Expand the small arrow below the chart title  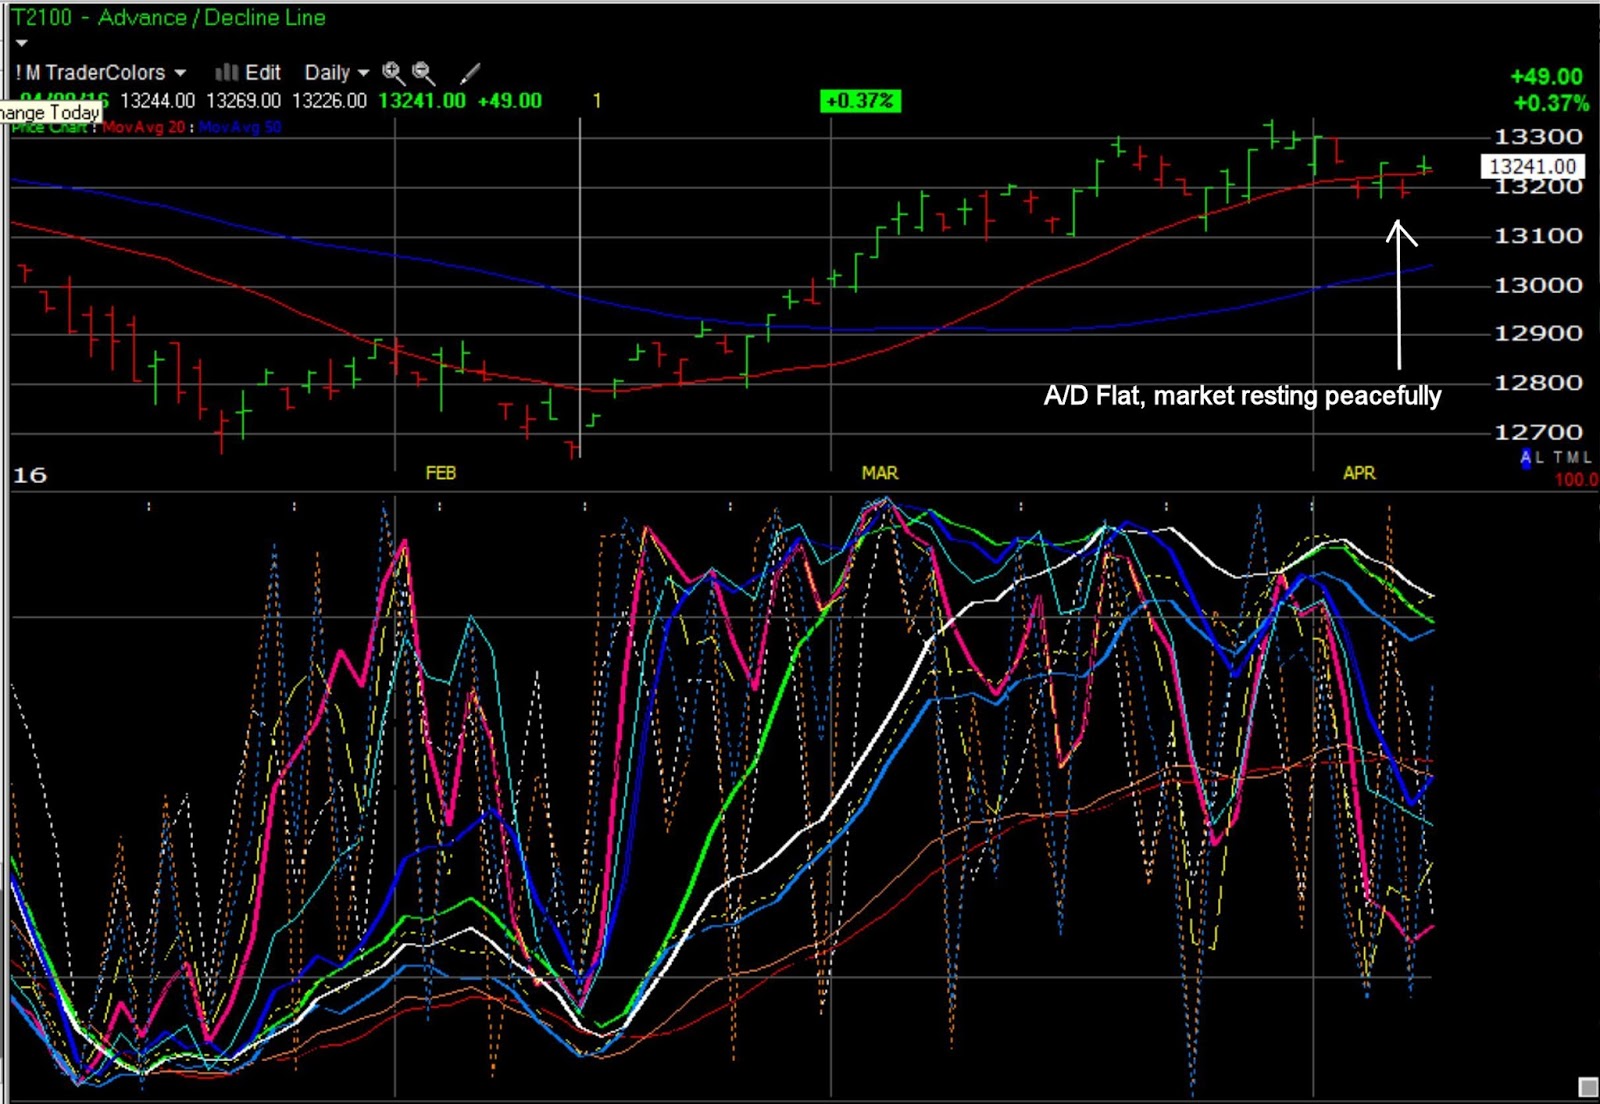point(20,42)
